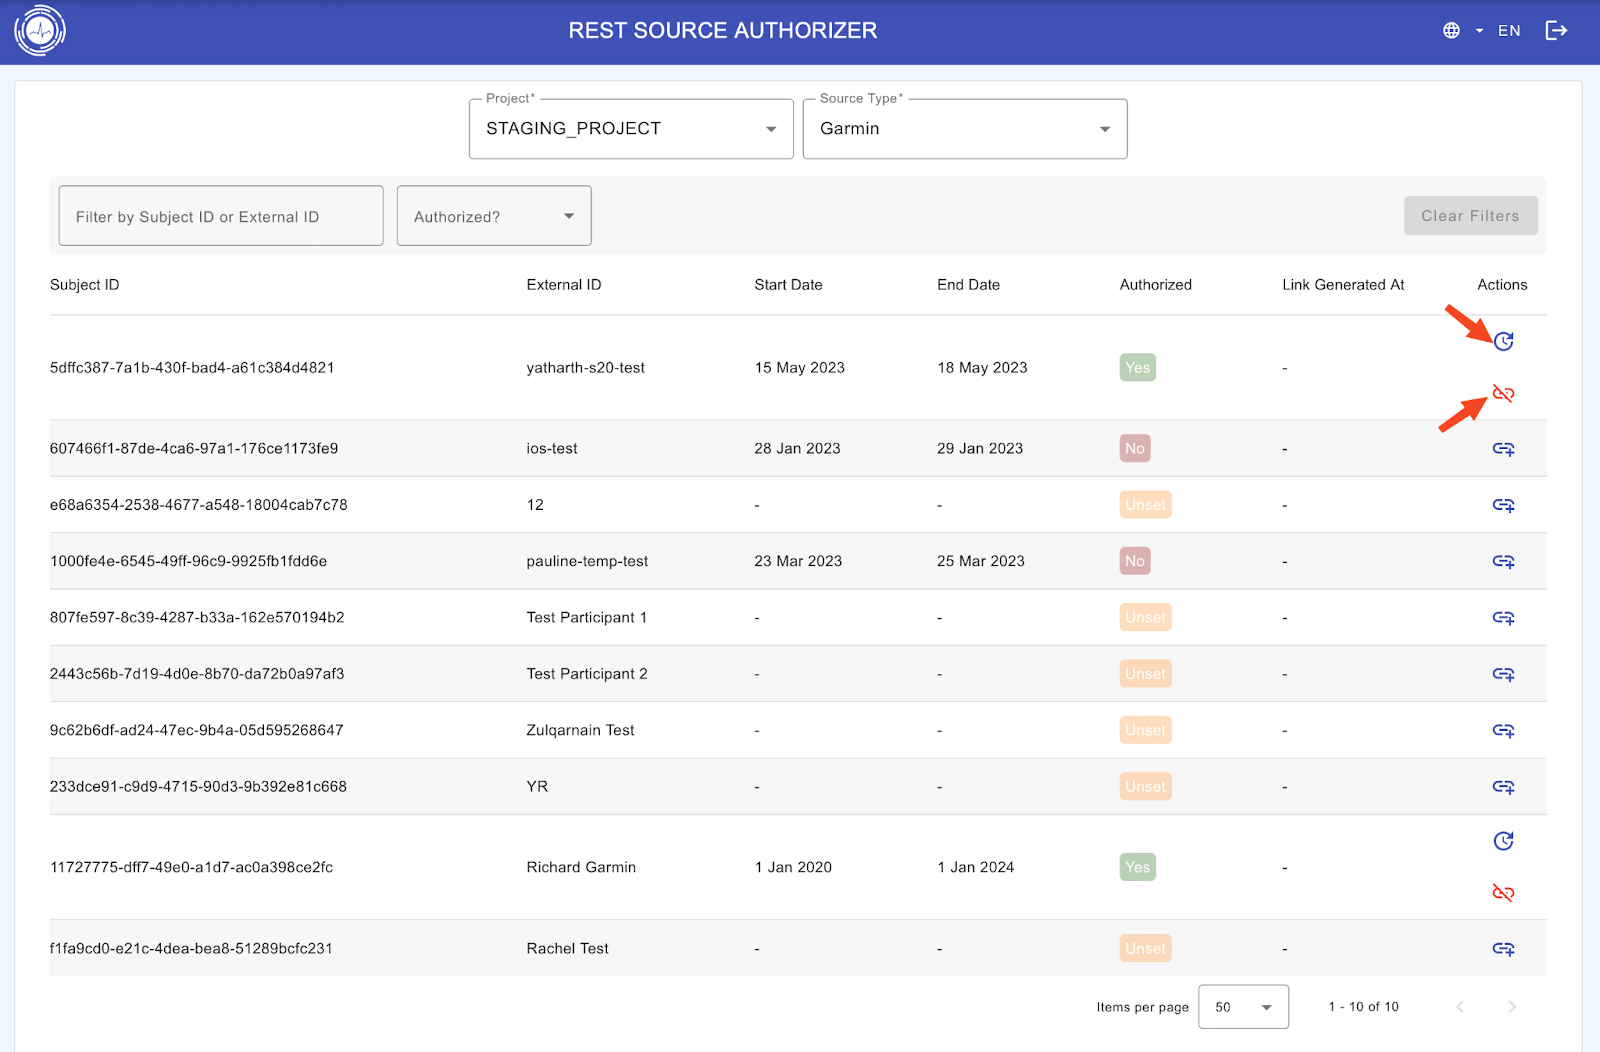1600x1052 pixels.
Task: Click the red unlink icon for Richard Garmin
Action: [x=1503, y=893]
